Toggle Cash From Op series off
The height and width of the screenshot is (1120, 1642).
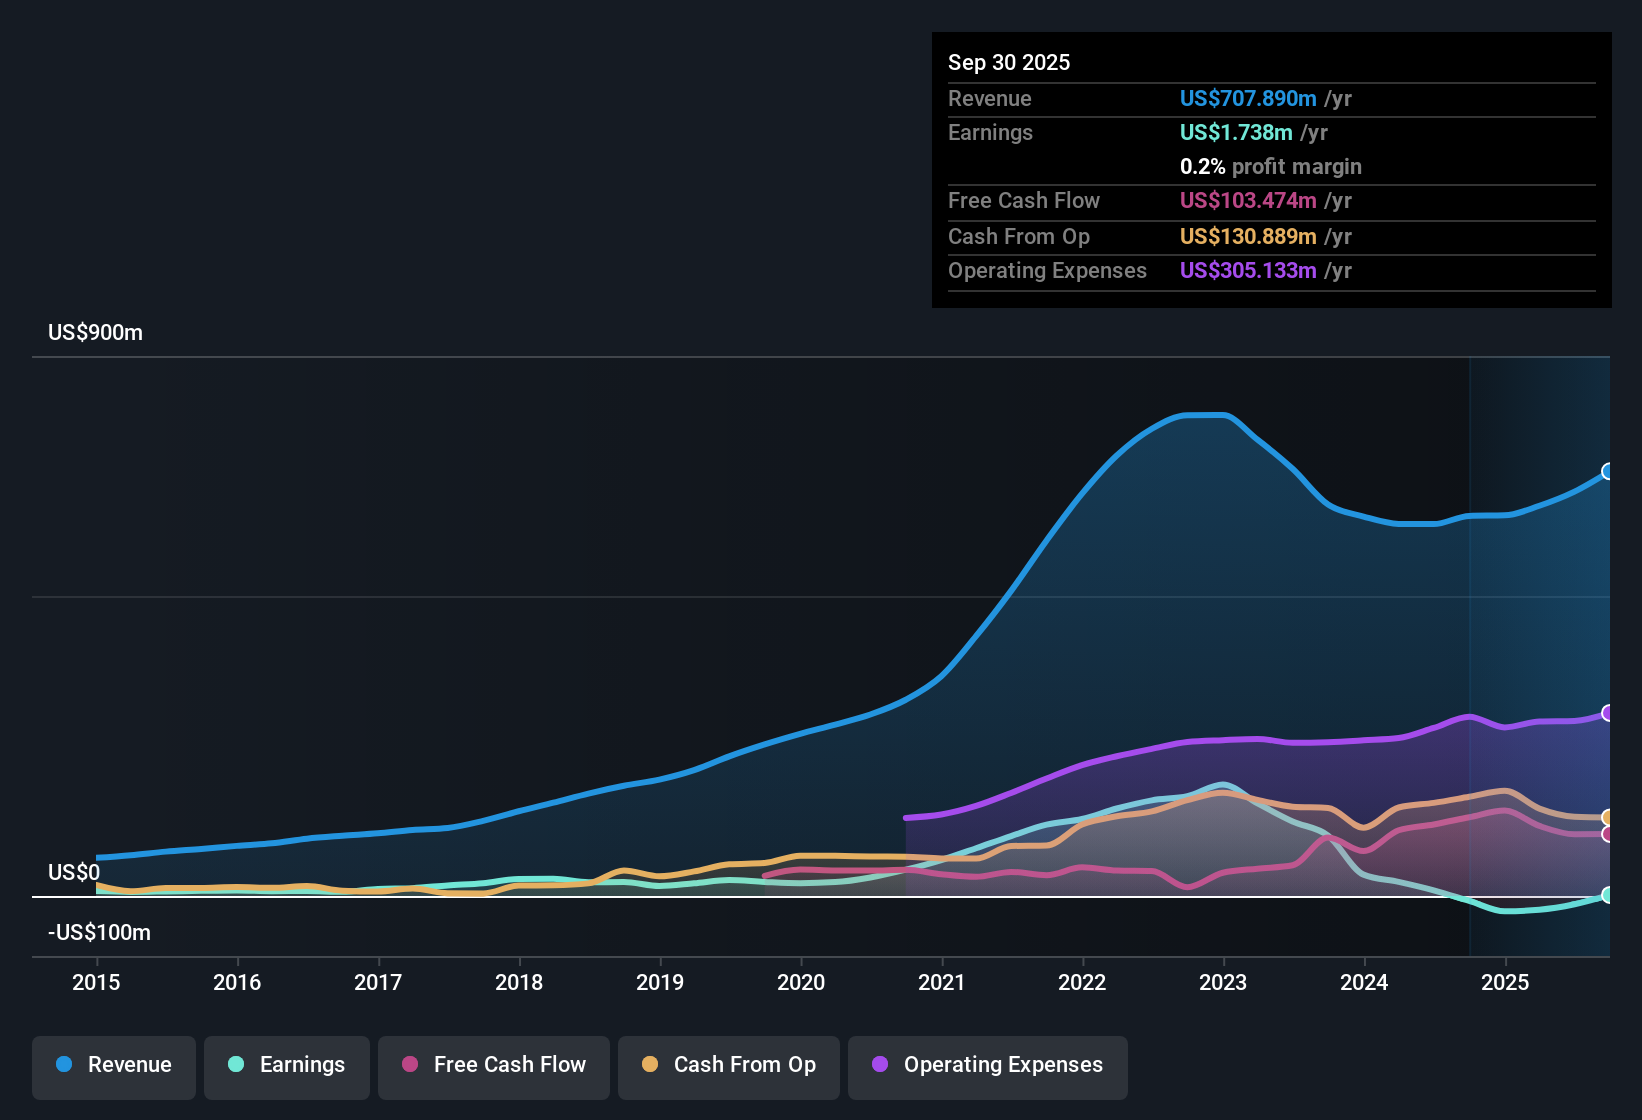point(728,1065)
